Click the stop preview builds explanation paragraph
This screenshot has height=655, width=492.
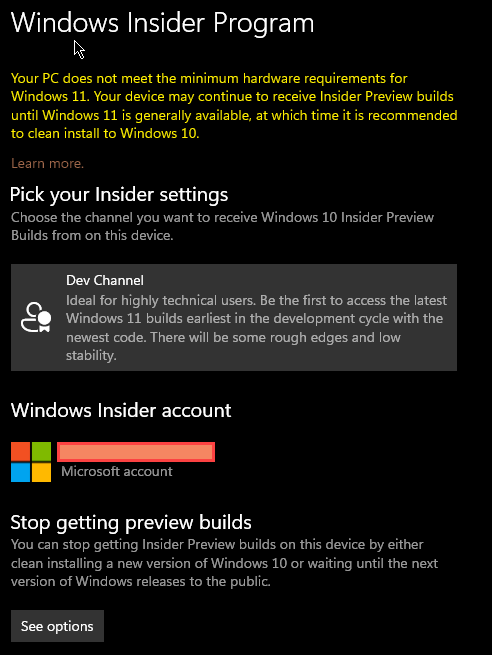tap(224, 563)
